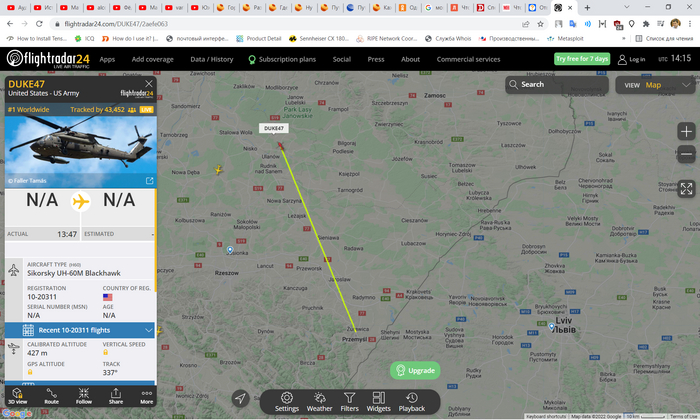The width and height of the screenshot is (700, 420).
Task: Click the green Upgrade button
Action: point(415,370)
